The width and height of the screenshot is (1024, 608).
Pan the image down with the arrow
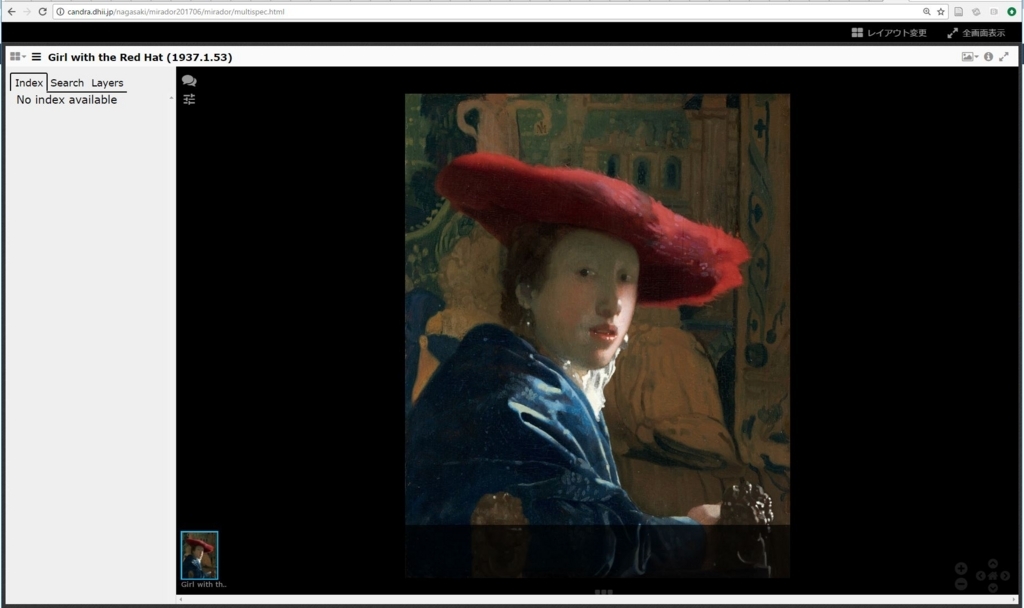tap(993, 588)
